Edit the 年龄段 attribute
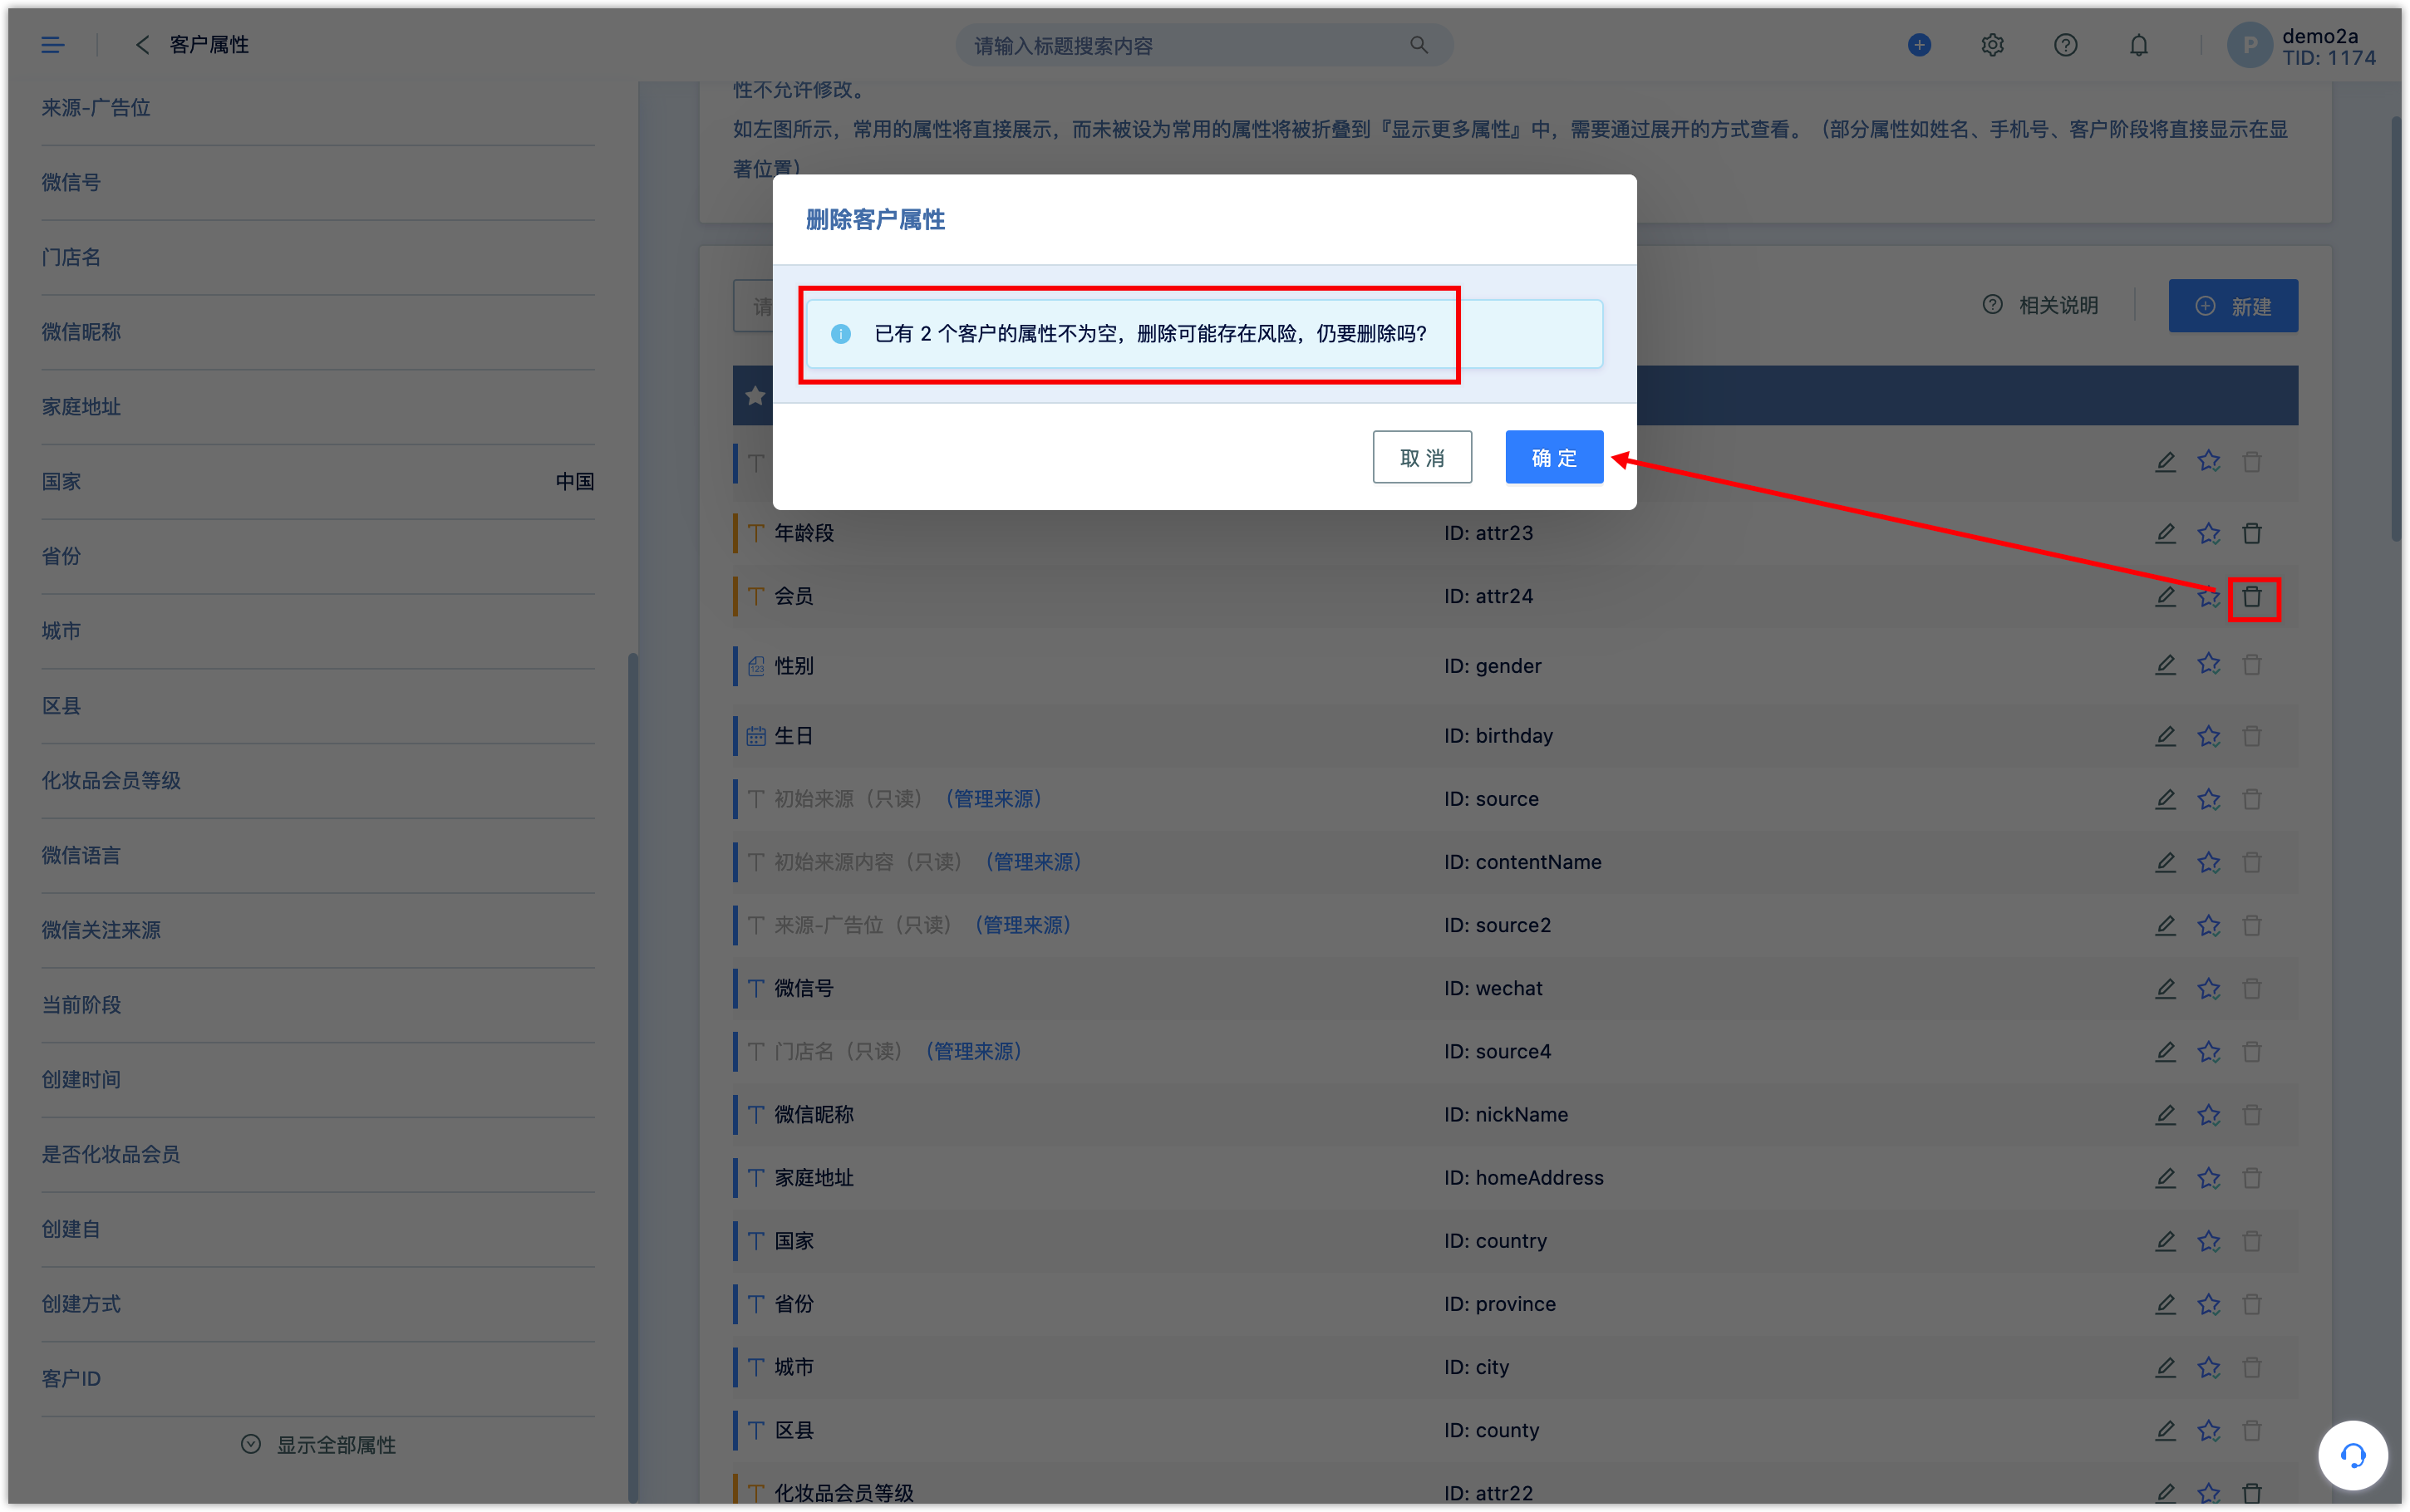The image size is (2410, 1512). pos(2164,533)
